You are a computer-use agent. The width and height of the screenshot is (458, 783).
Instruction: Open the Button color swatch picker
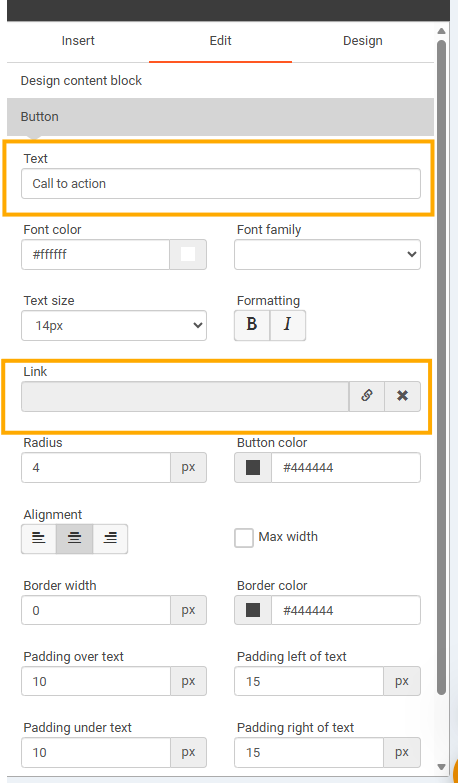click(253, 467)
